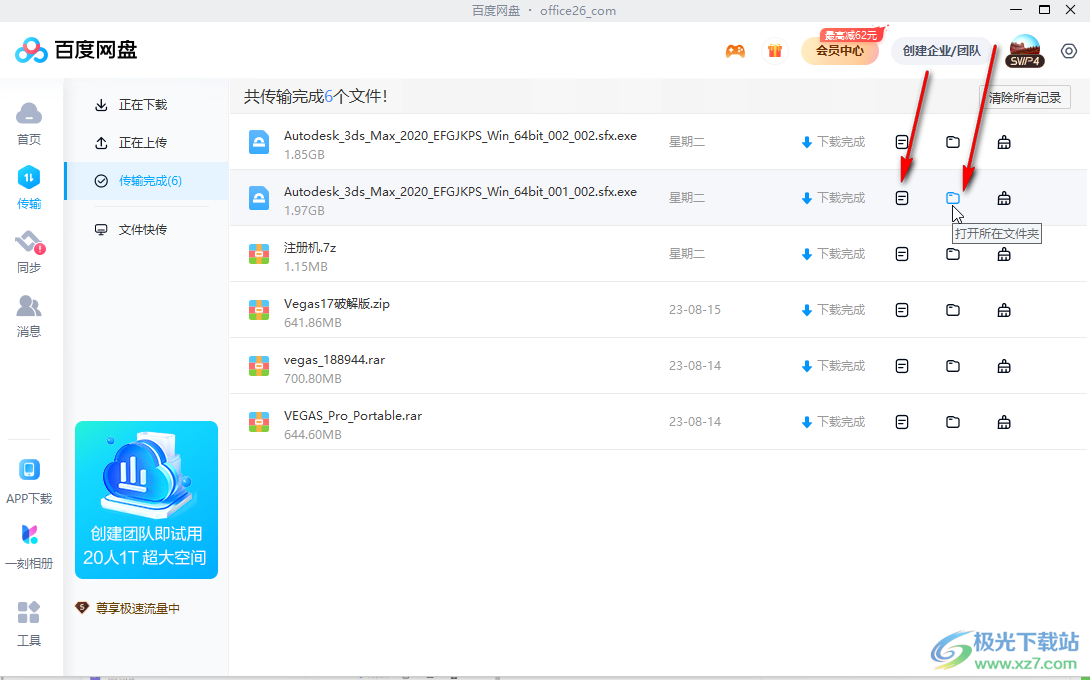Open containing folder icon for 注册机.7z
This screenshot has height=680, width=1090.
[x=952, y=253]
